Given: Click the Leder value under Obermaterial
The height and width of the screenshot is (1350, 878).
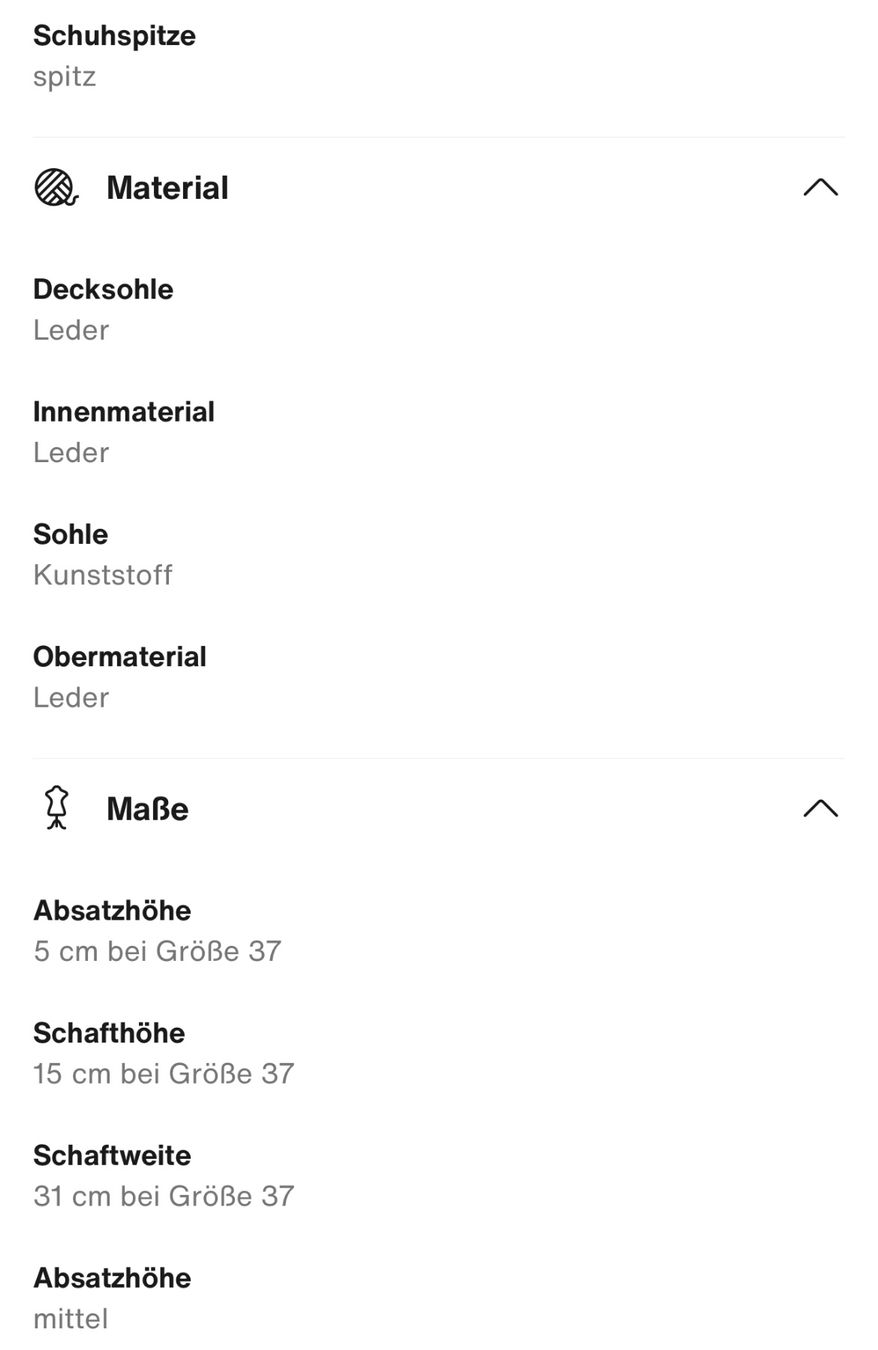Looking at the screenshot, I should pos(71,698).
